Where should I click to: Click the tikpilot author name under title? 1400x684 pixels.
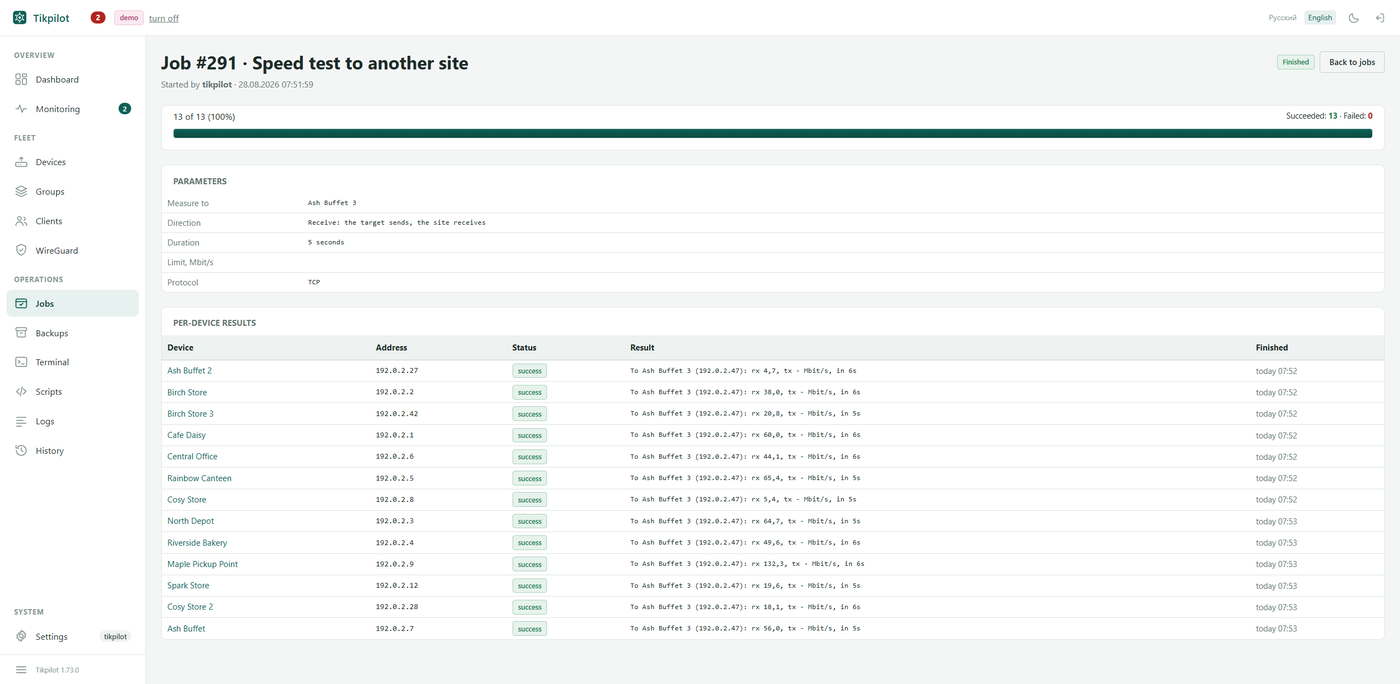coord(218,85)
